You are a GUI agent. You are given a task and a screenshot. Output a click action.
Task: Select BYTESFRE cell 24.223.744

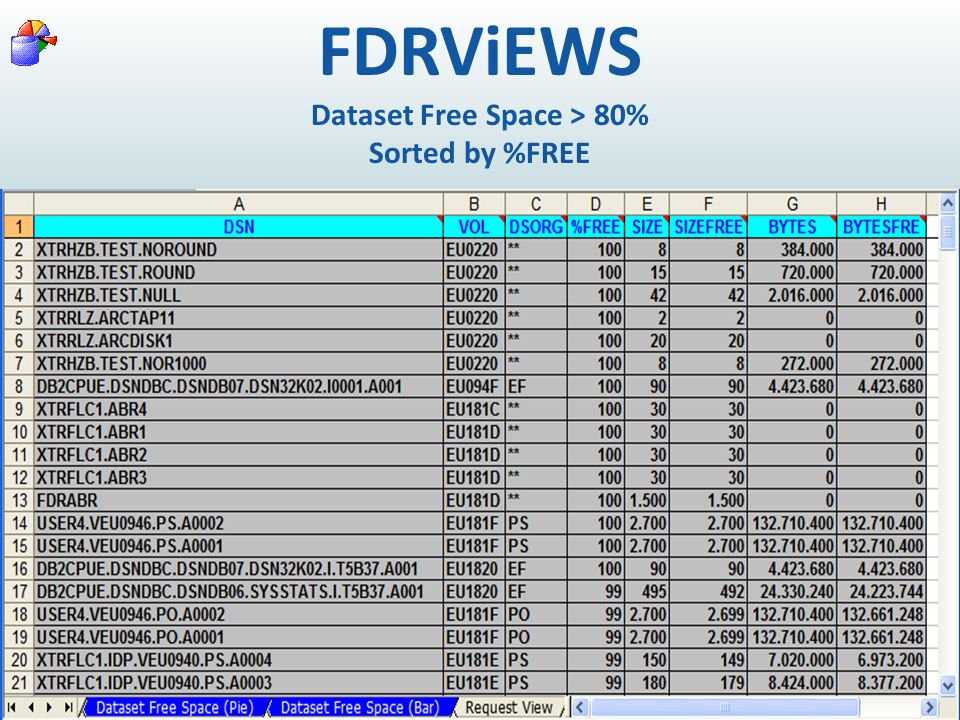click(x=881, y=591)
